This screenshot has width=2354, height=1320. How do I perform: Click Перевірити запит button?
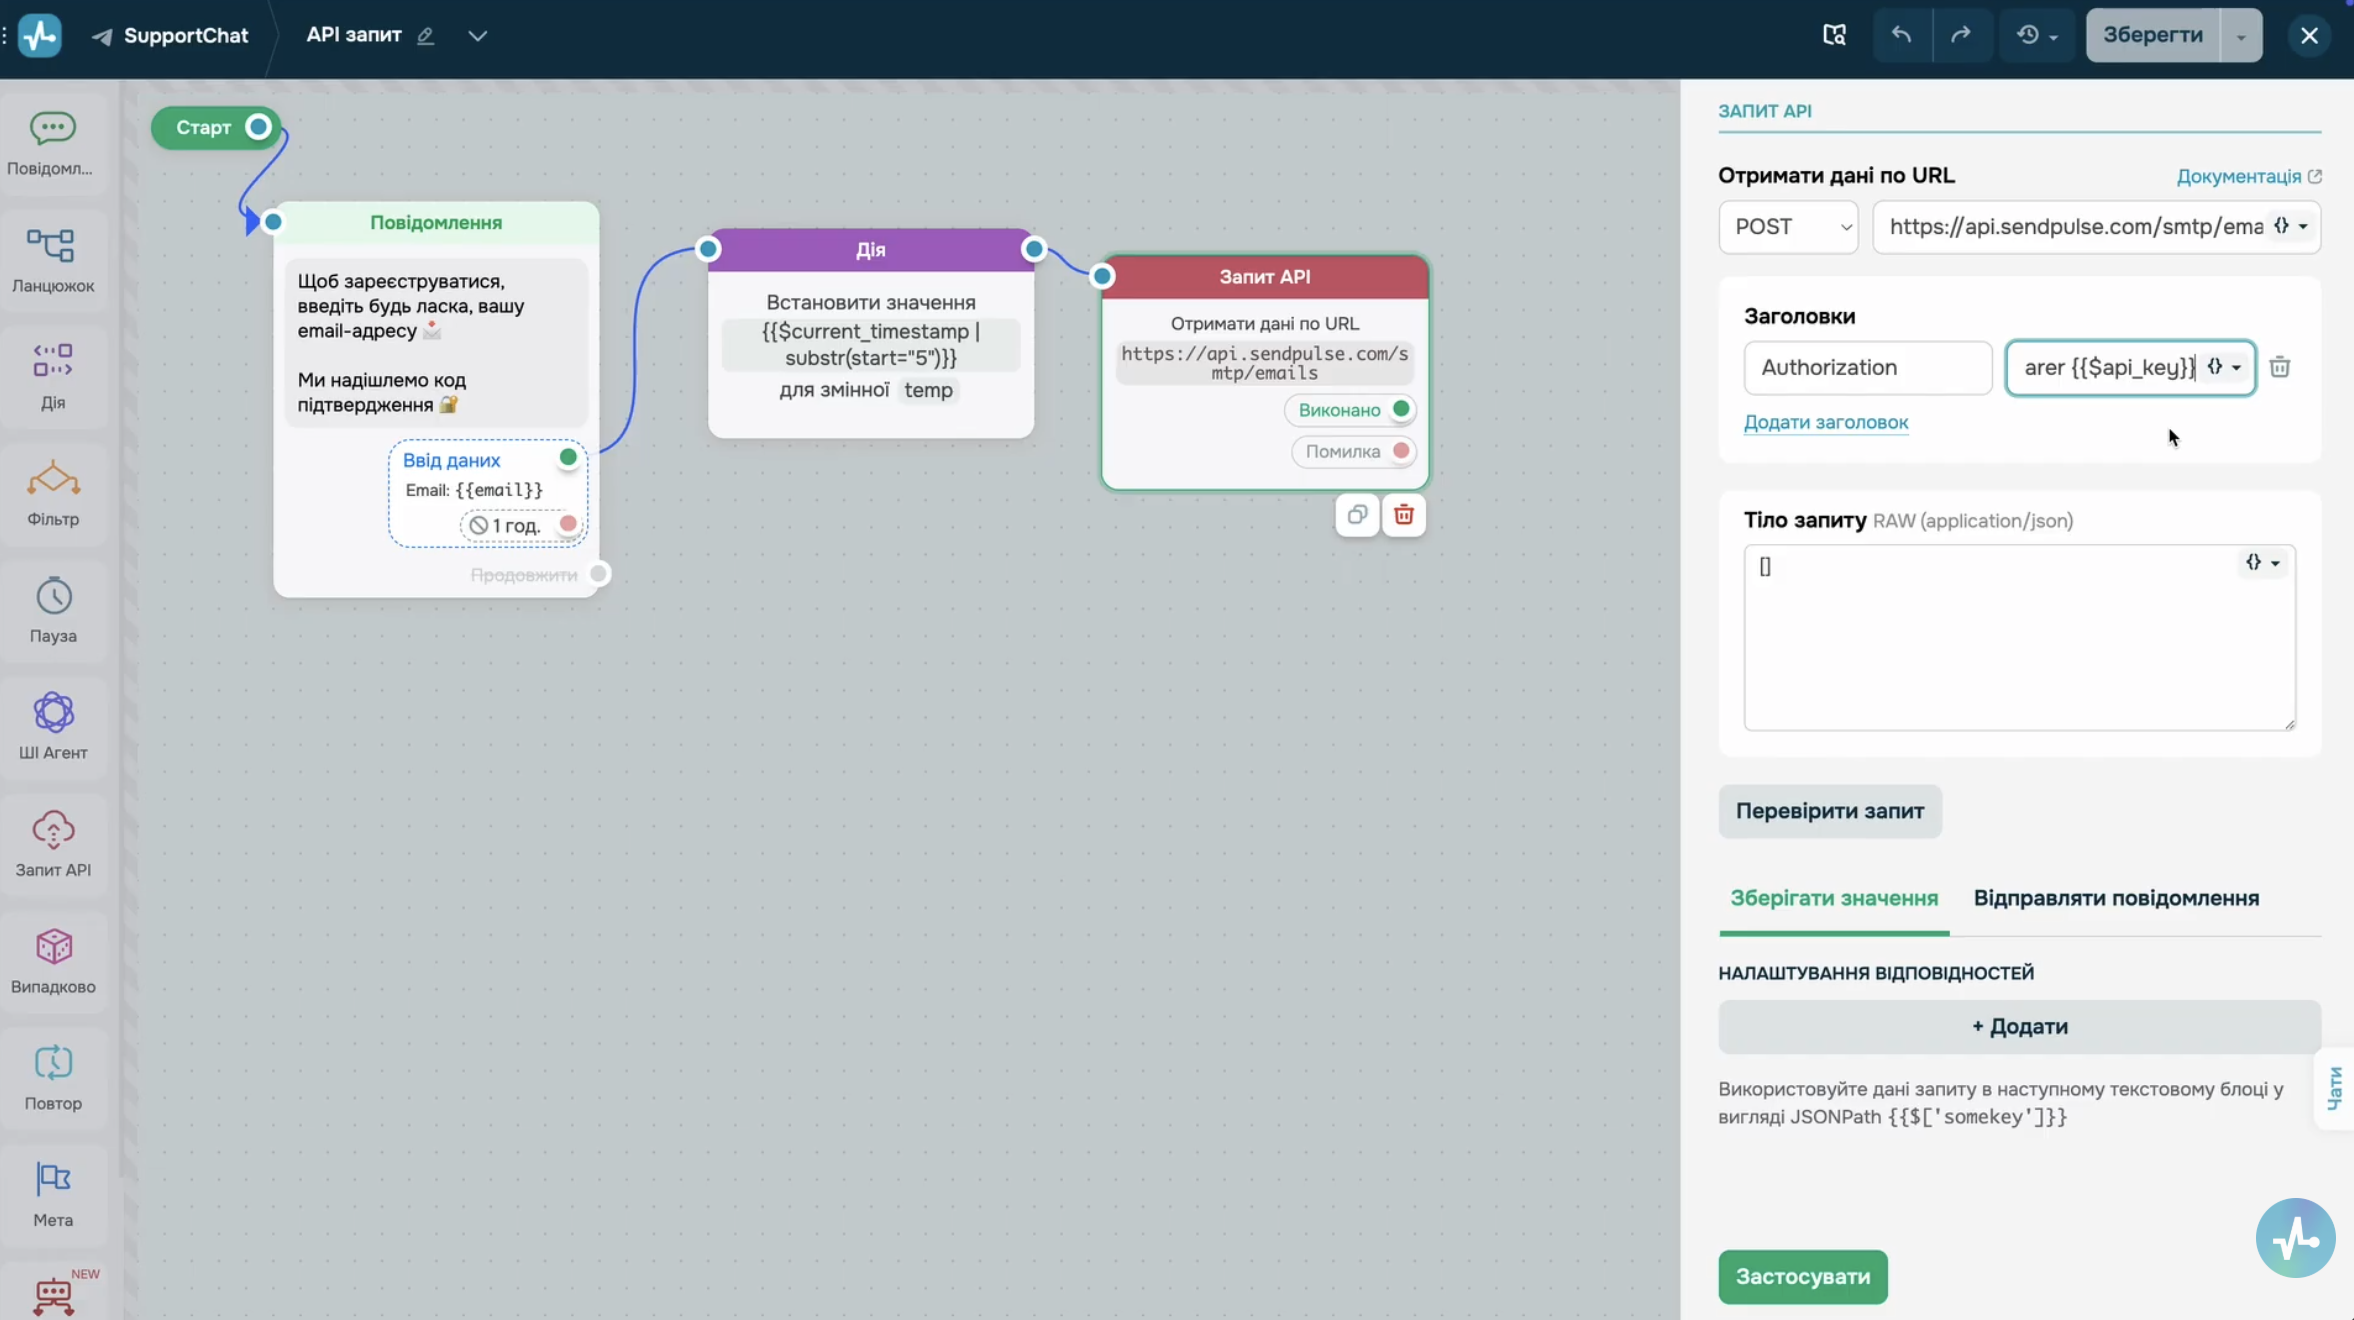(1830, 811)
